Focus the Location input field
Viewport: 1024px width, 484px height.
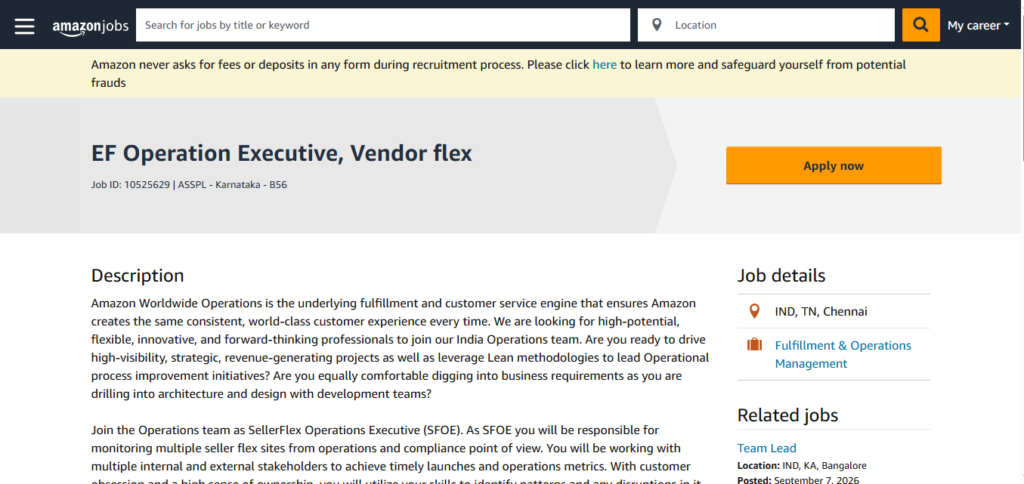[x=766, y=25]
